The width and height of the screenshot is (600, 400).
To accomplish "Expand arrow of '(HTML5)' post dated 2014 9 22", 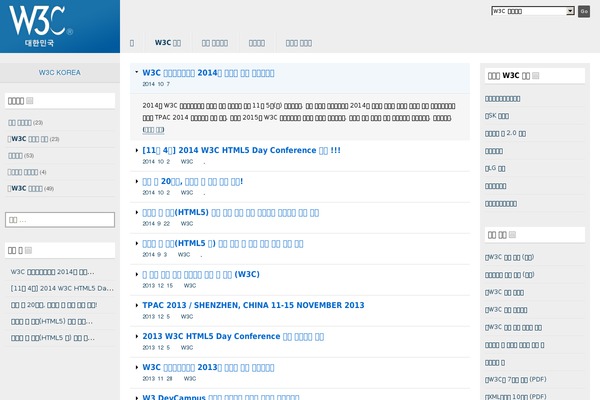I will click(137, 212).
